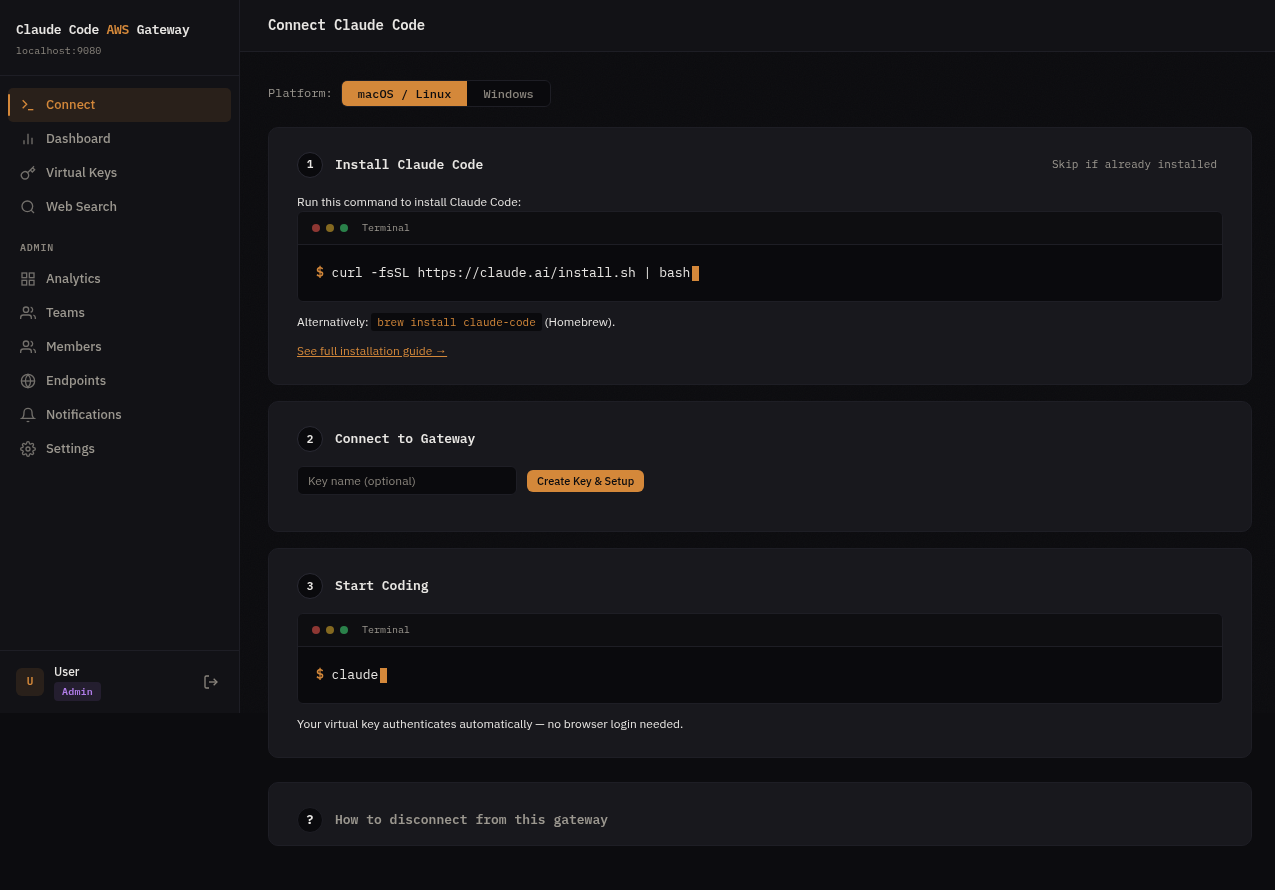Image resolution: width=1275 pixels, height=890 pixels.
Task: Click the Create Key & Setup button
Action: 585,480
